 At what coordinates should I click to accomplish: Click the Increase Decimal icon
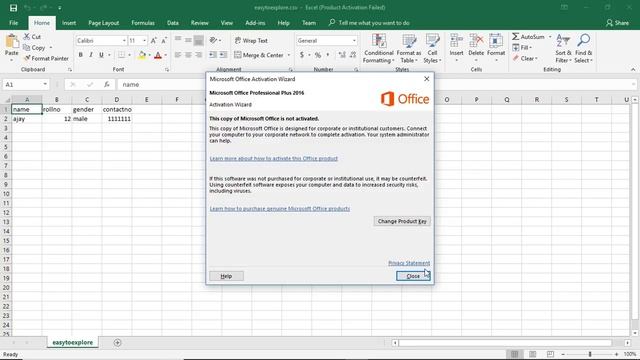coord(342,55)
